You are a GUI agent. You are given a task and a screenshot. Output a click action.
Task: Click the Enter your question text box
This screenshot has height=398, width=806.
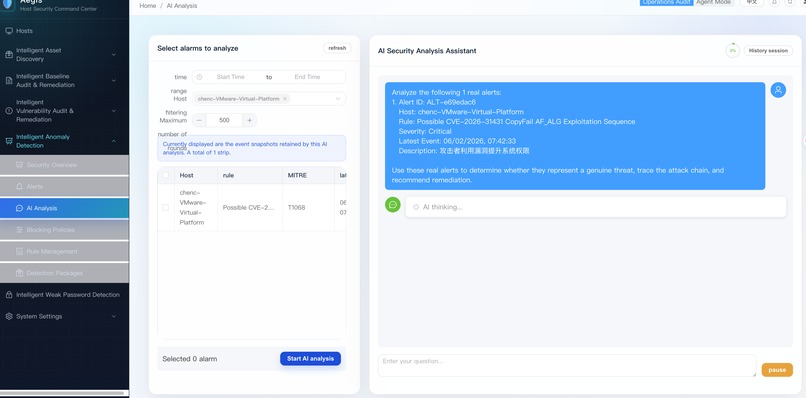[x=567, y=366]
